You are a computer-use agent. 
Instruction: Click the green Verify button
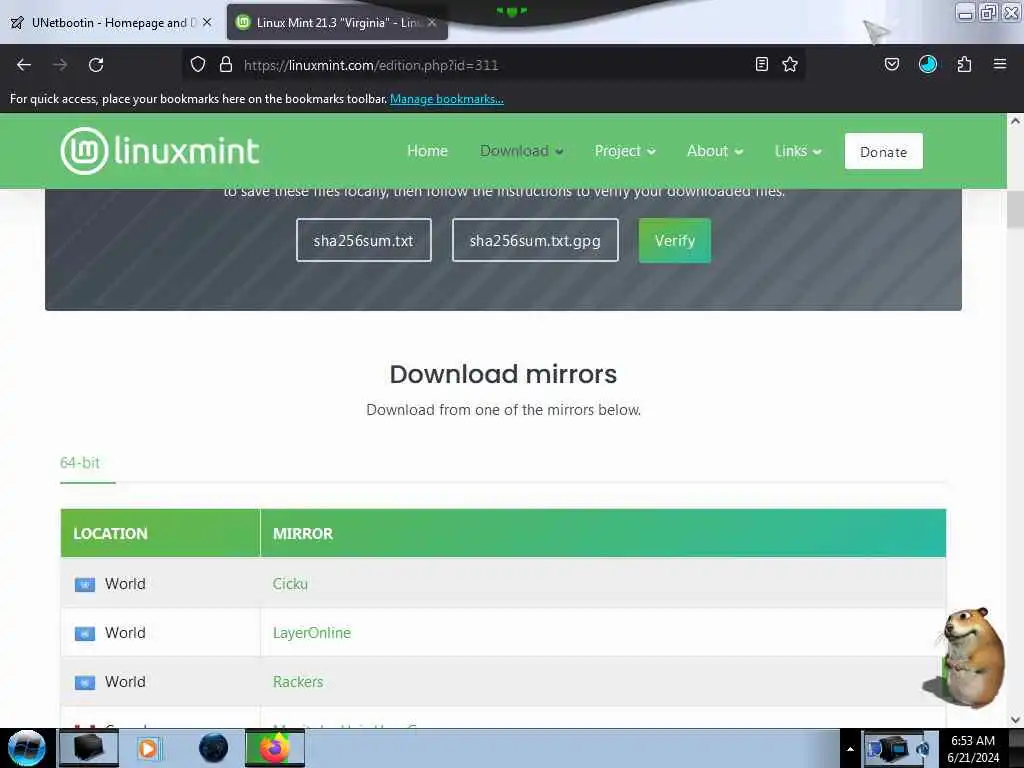pyautogui.click(x=675, y=240)
